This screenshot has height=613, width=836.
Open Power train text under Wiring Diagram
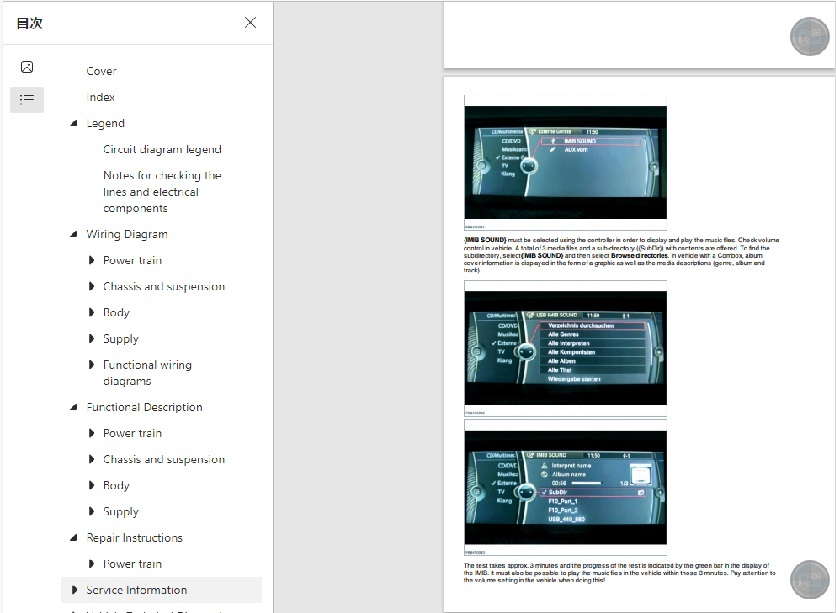coord(133,260)
